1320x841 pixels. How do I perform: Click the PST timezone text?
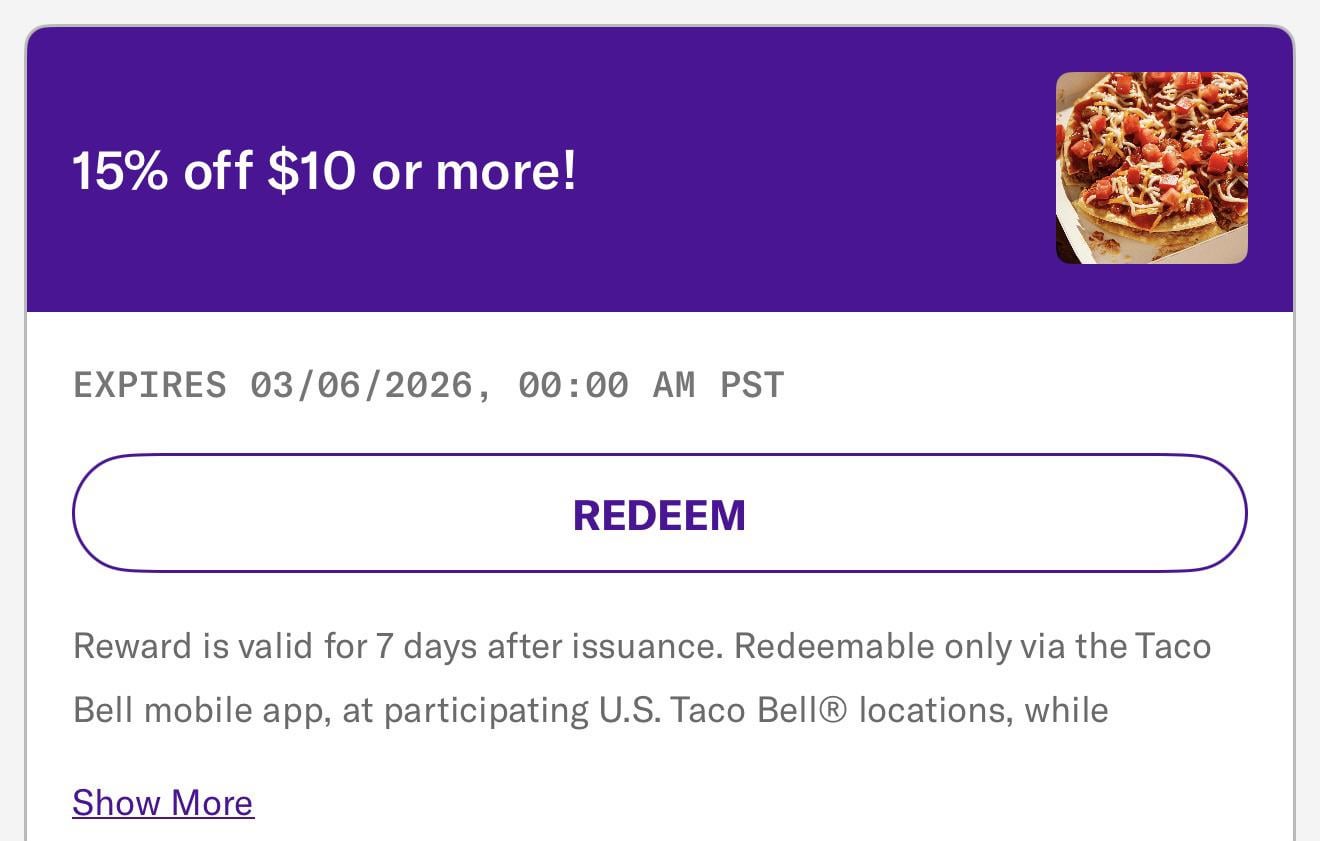[752, 385]
